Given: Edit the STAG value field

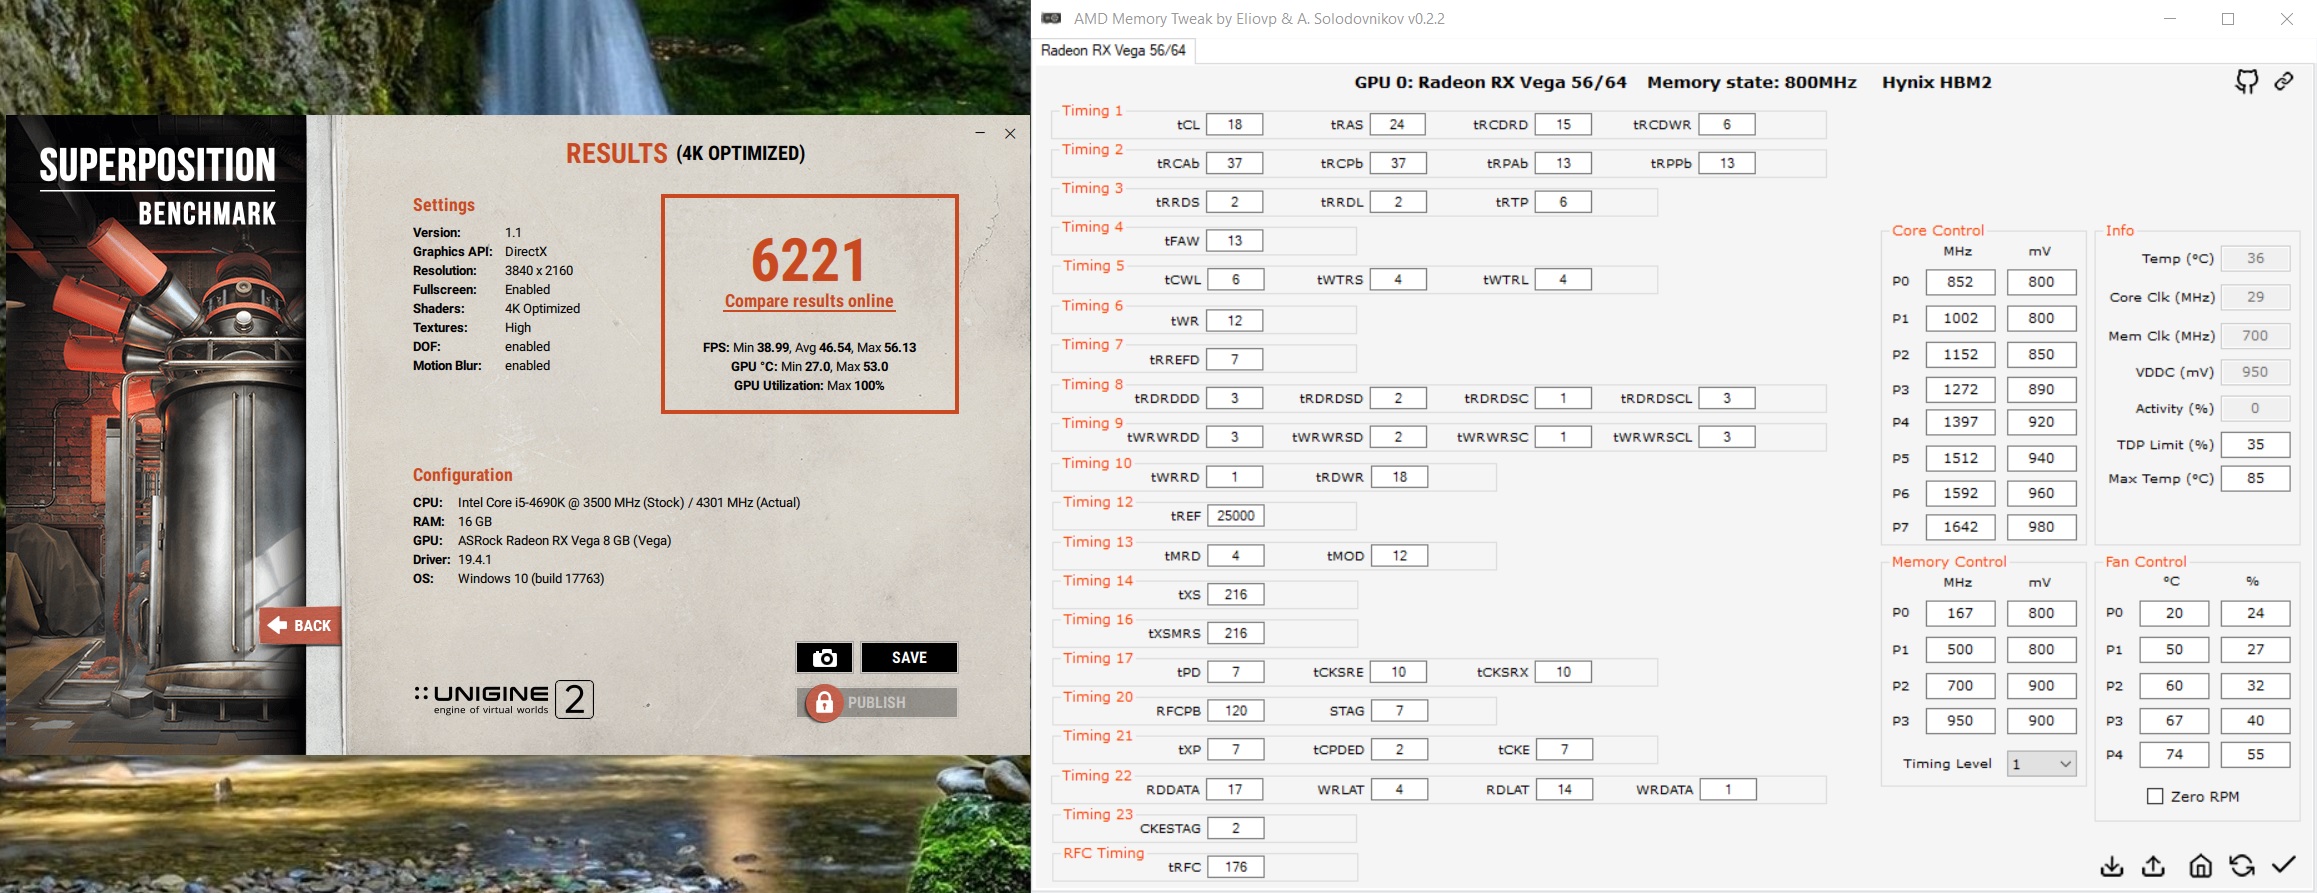Looking at the screenshot, I should pos(1399,711).
